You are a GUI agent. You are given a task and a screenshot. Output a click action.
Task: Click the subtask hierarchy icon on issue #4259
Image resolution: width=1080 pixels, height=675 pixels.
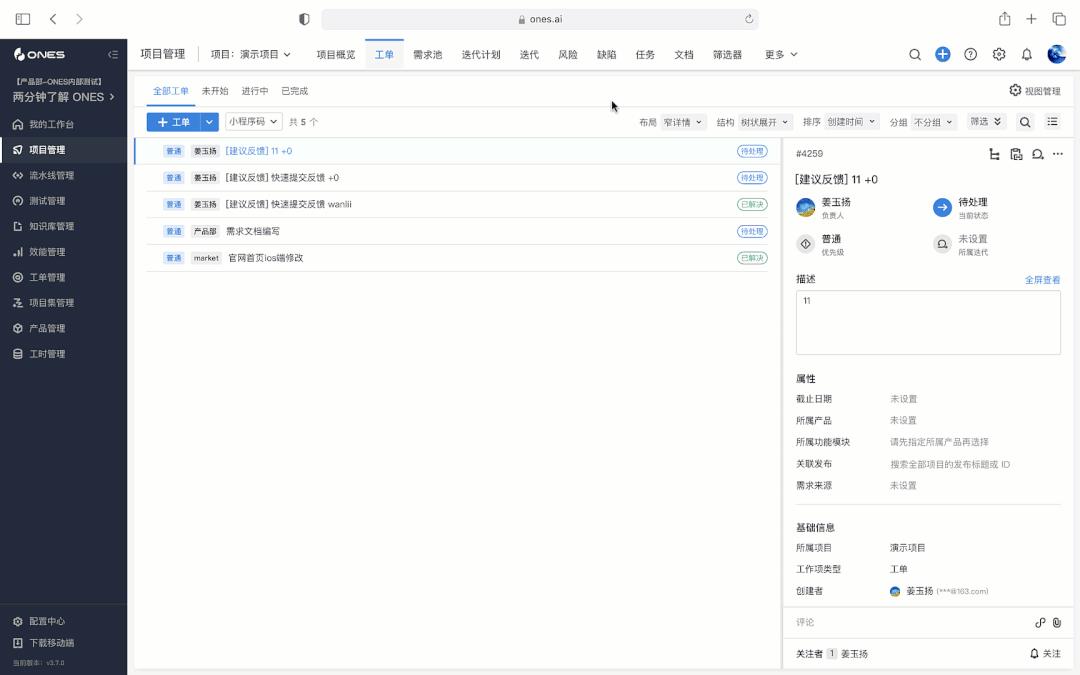[x=994, y=153]
